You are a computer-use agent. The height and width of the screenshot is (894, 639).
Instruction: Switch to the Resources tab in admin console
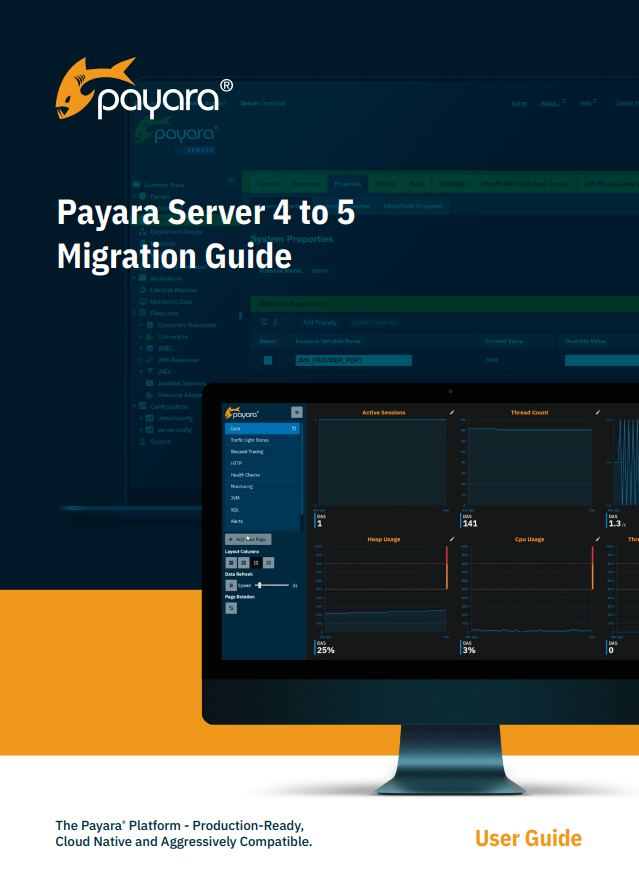pyautogui.click(x=306, y=184)
